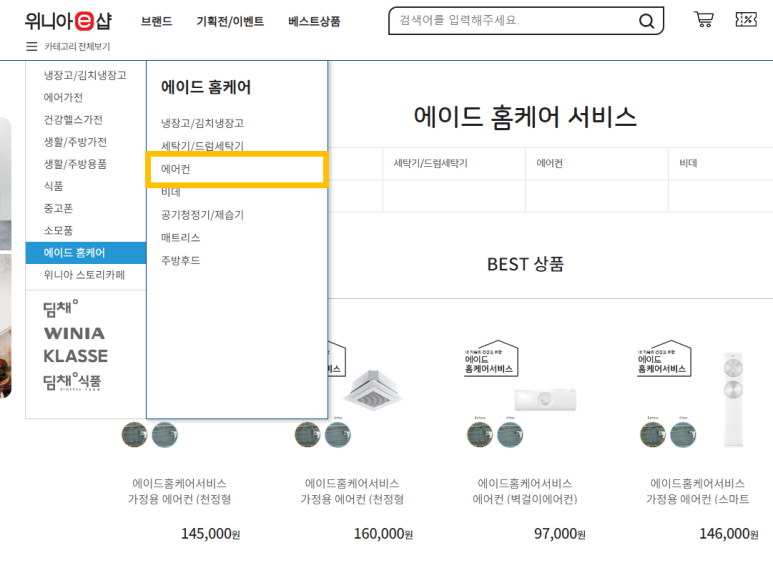773x563 pixels.
Task: Open 145,000원 product title link
Action: tap(179, 491)
